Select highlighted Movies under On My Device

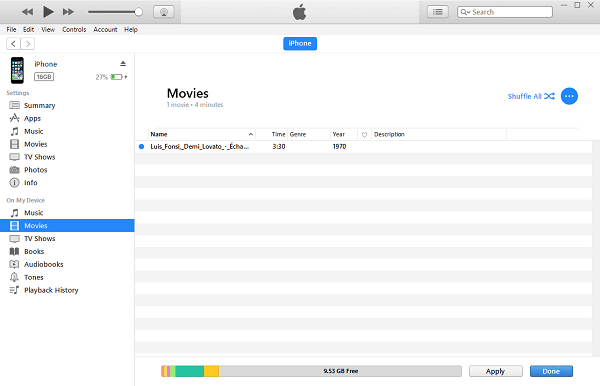tap(67, 226)
